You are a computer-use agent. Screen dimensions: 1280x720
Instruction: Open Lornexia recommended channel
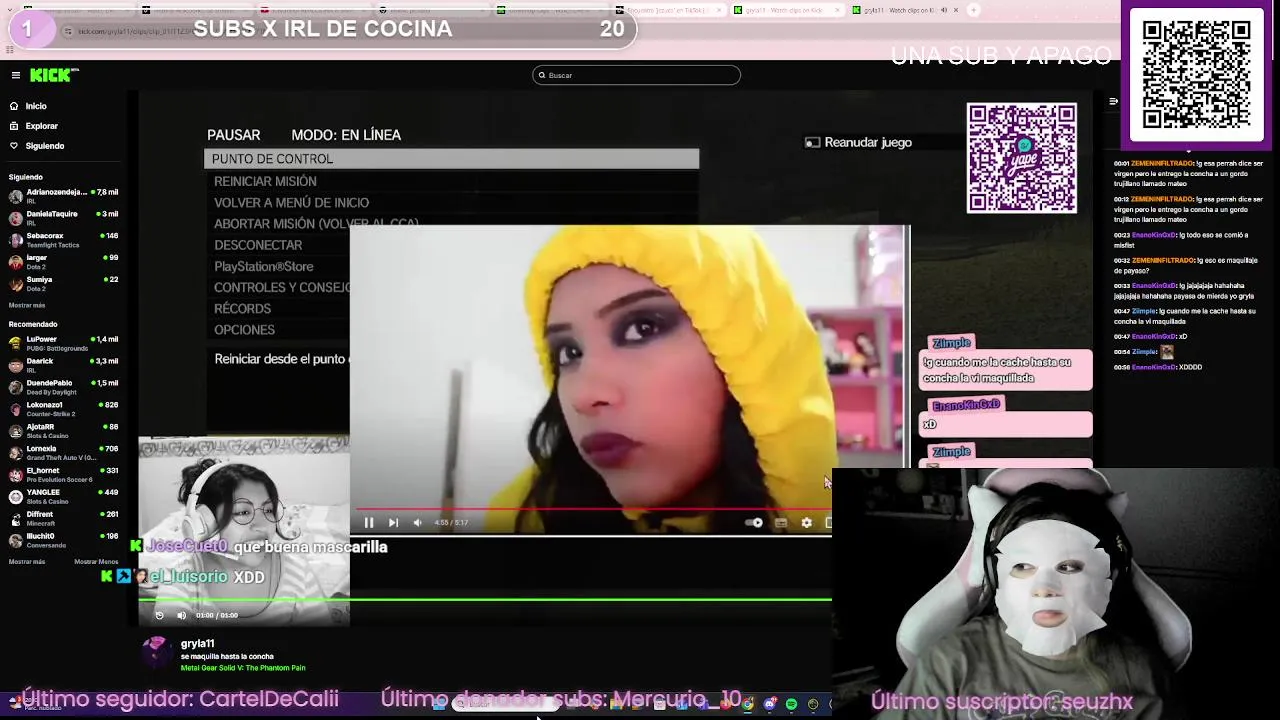pyautogui.click(x=64, y=452)
